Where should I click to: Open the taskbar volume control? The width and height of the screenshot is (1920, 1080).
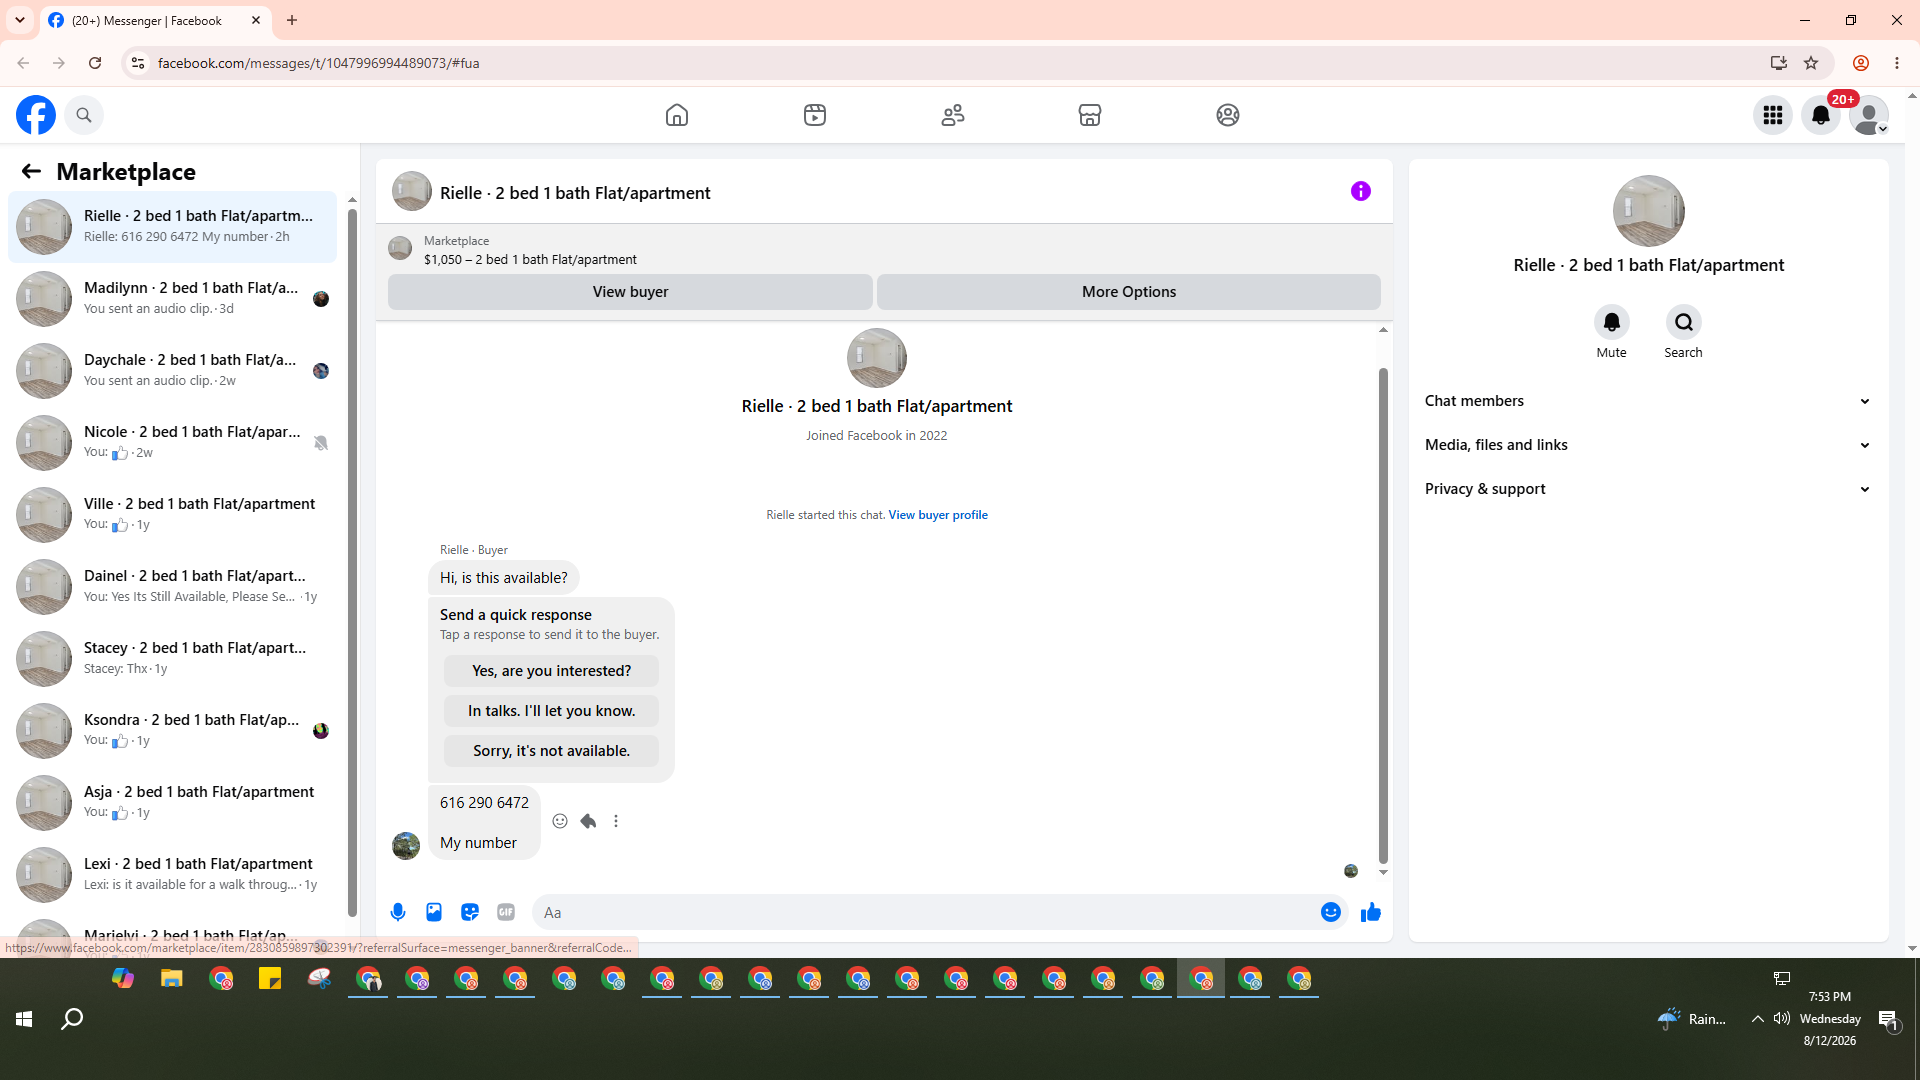click(1782, 1019)
